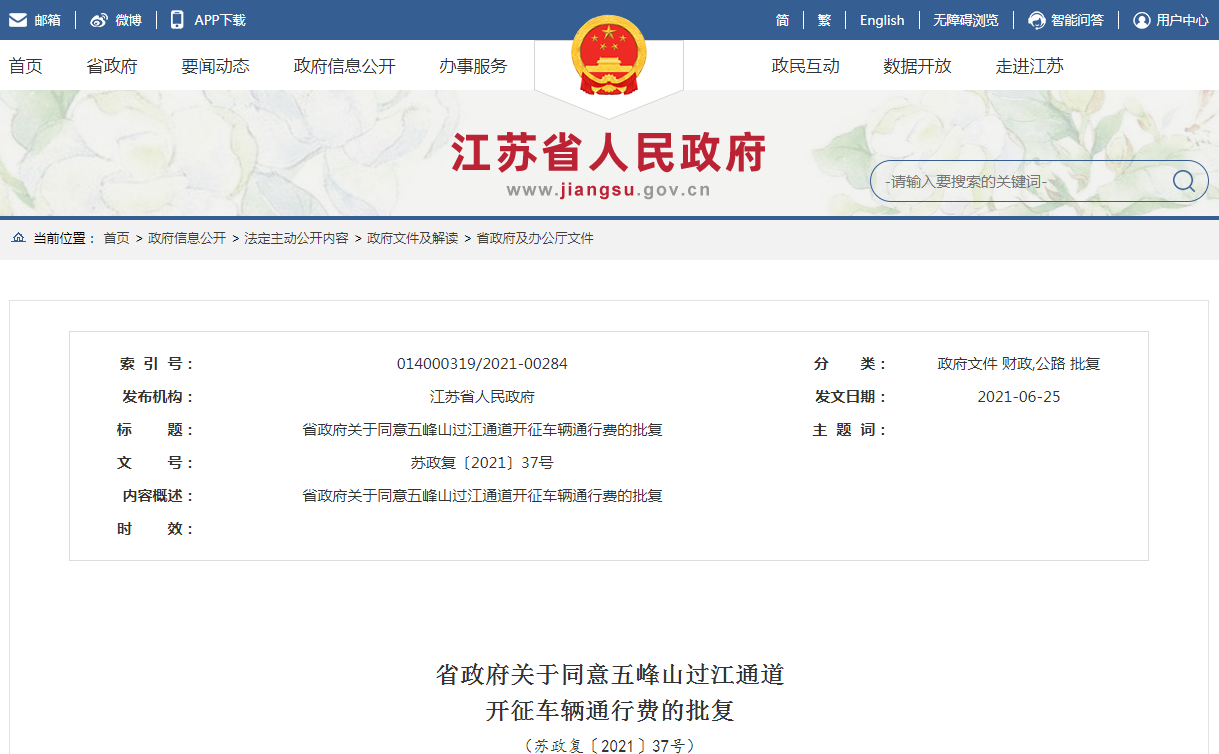The image size is (1219, 754).
Task: Click issue date 2021-06-25
Action: 1019,397
